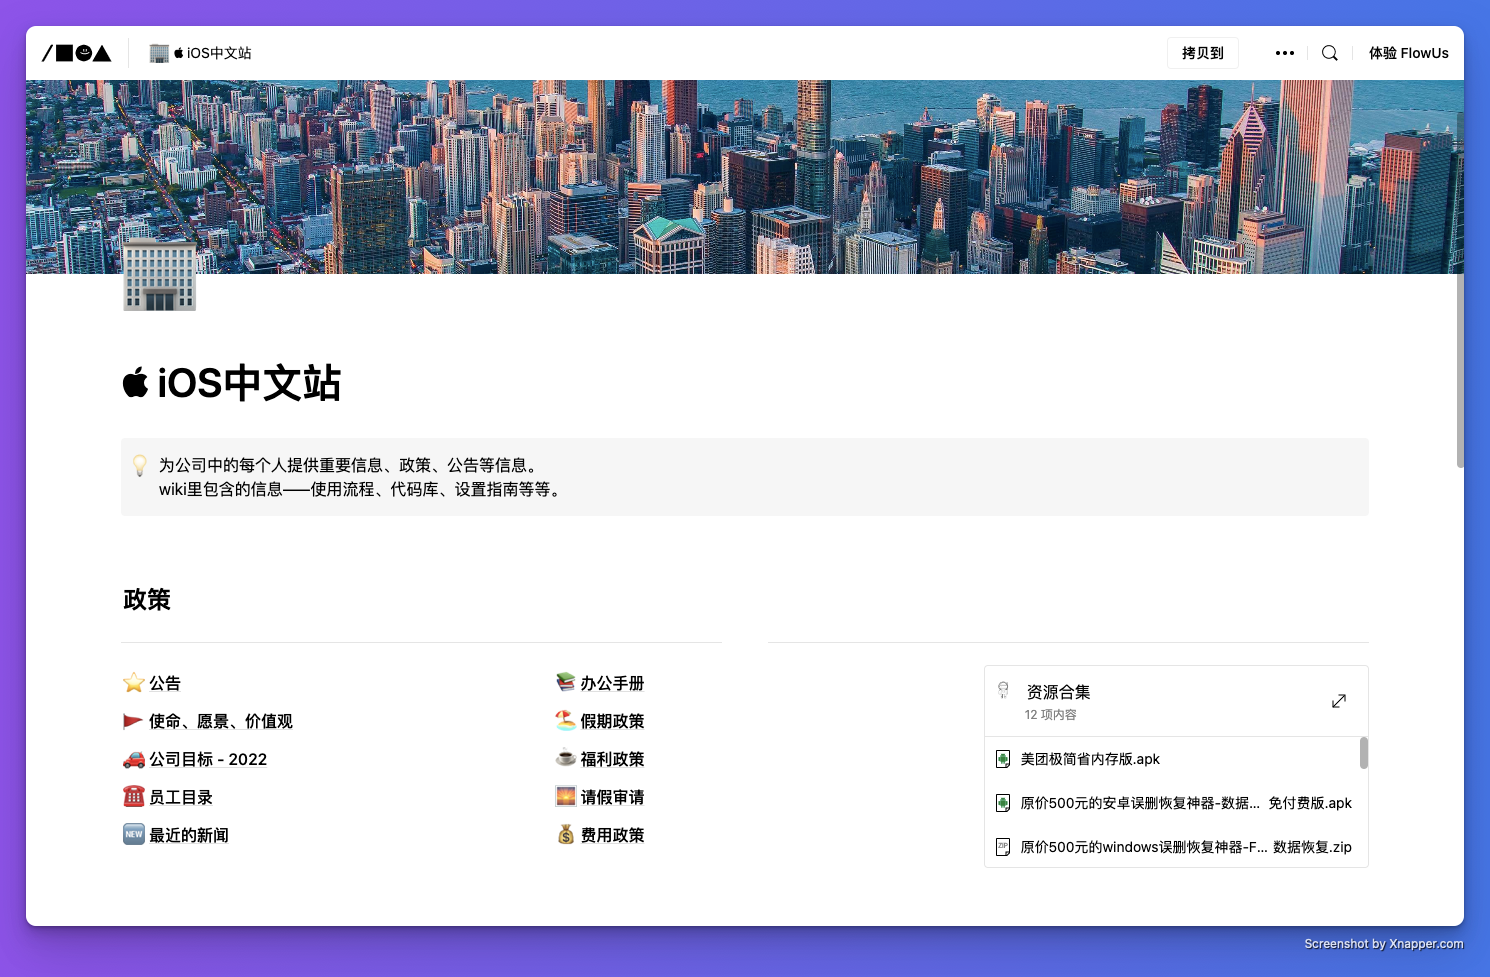The height and width of the screenshot is (977, 1490).
Task: Click the 最近的新闻 NEW badge icon
Action: click(133, 834)
